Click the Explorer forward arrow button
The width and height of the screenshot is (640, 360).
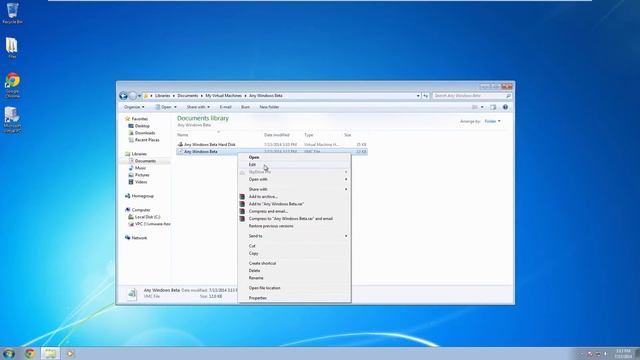coord(133,96)
